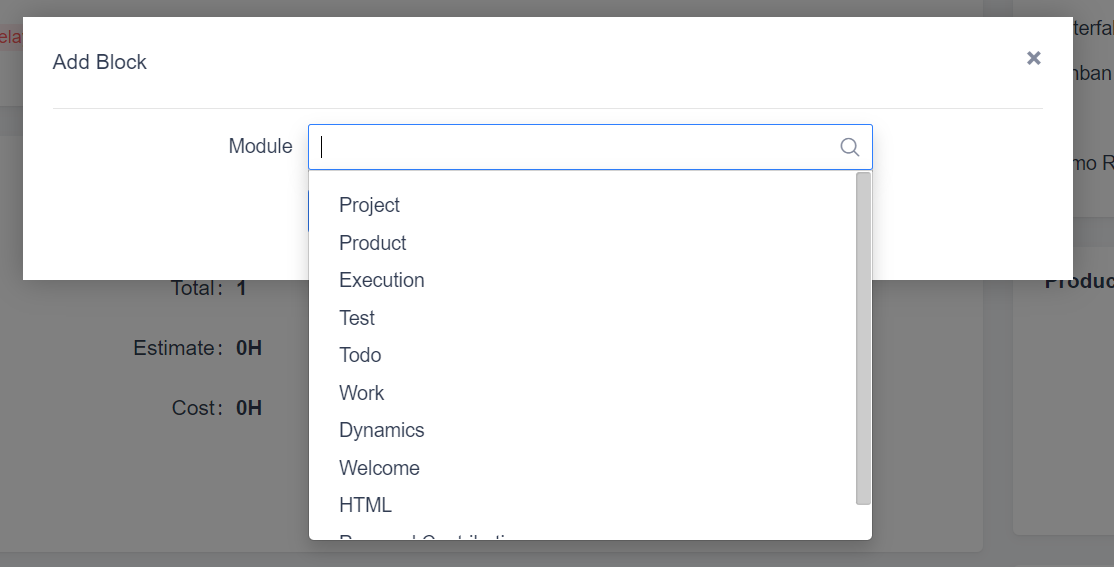
Task: Click the dropdown list scrollbar thumb
Action: [x=863, y=338]
